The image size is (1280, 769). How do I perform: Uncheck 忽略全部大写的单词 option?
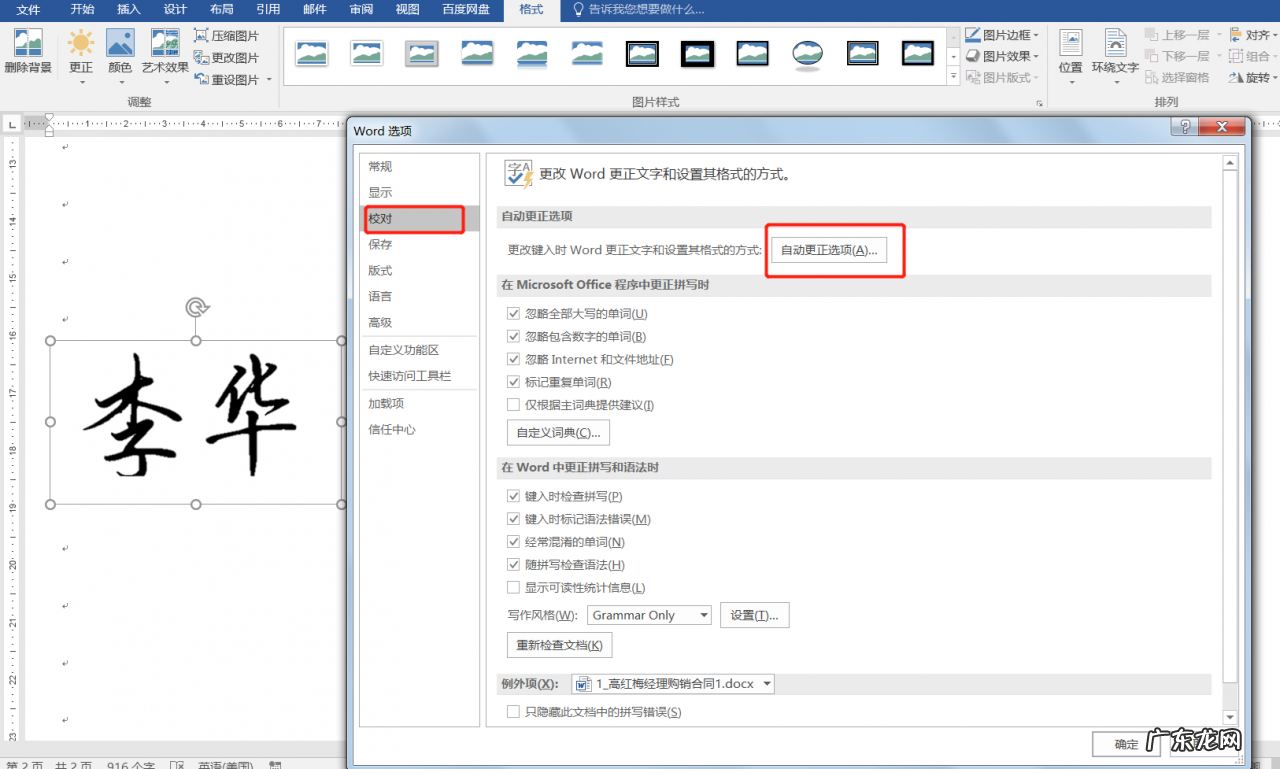click(x=513, y=313)
